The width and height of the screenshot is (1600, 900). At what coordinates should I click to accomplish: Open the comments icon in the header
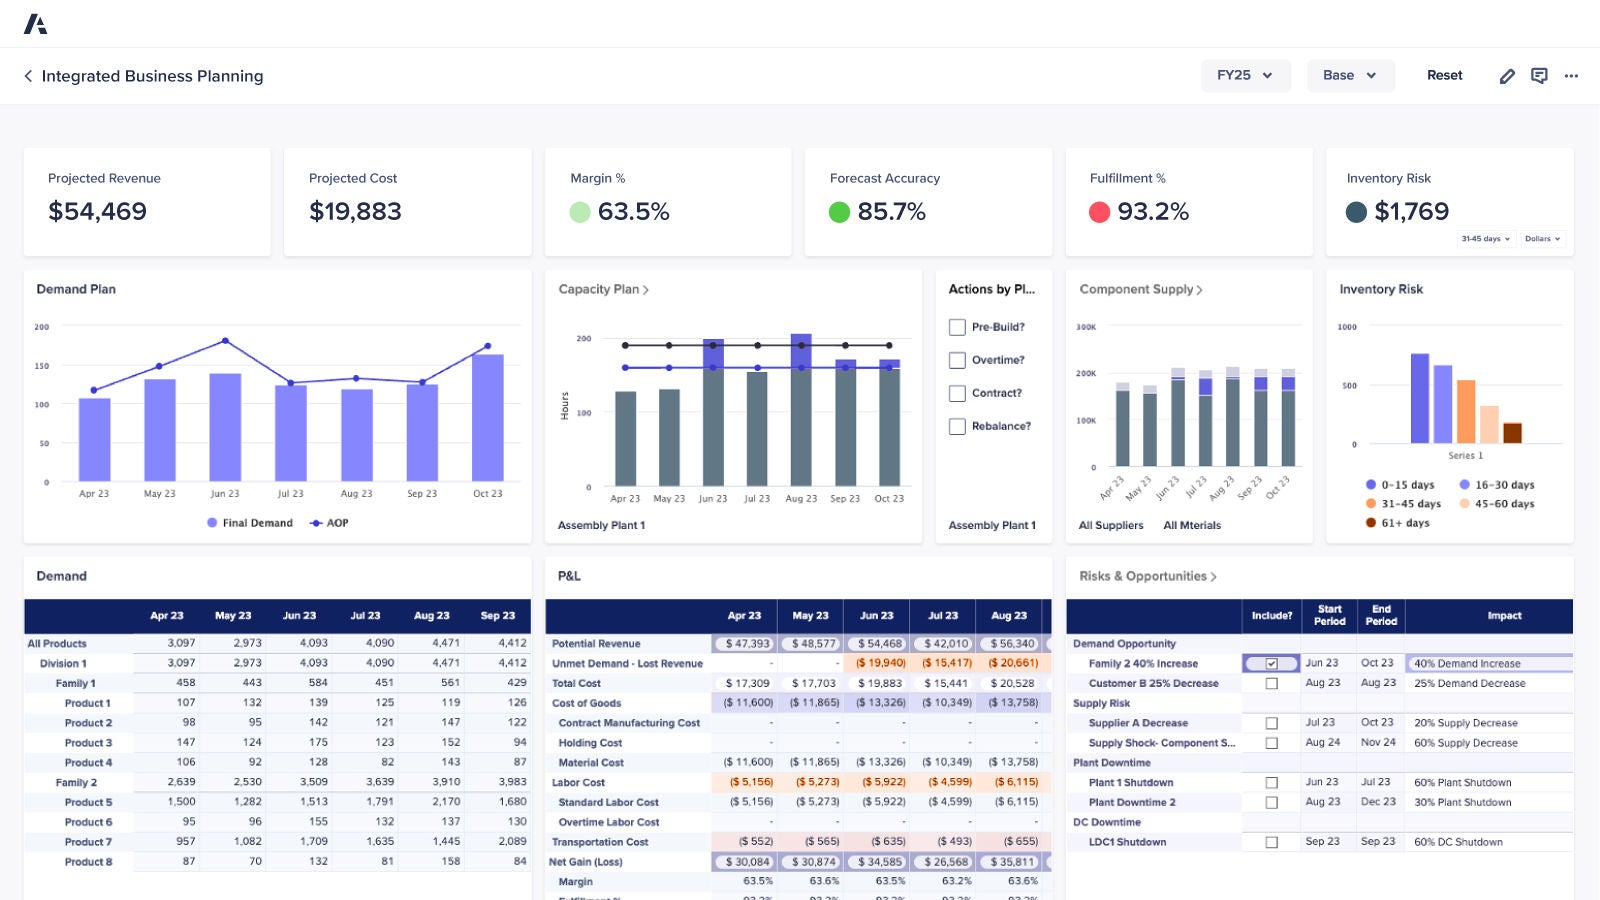[1538, 76]
